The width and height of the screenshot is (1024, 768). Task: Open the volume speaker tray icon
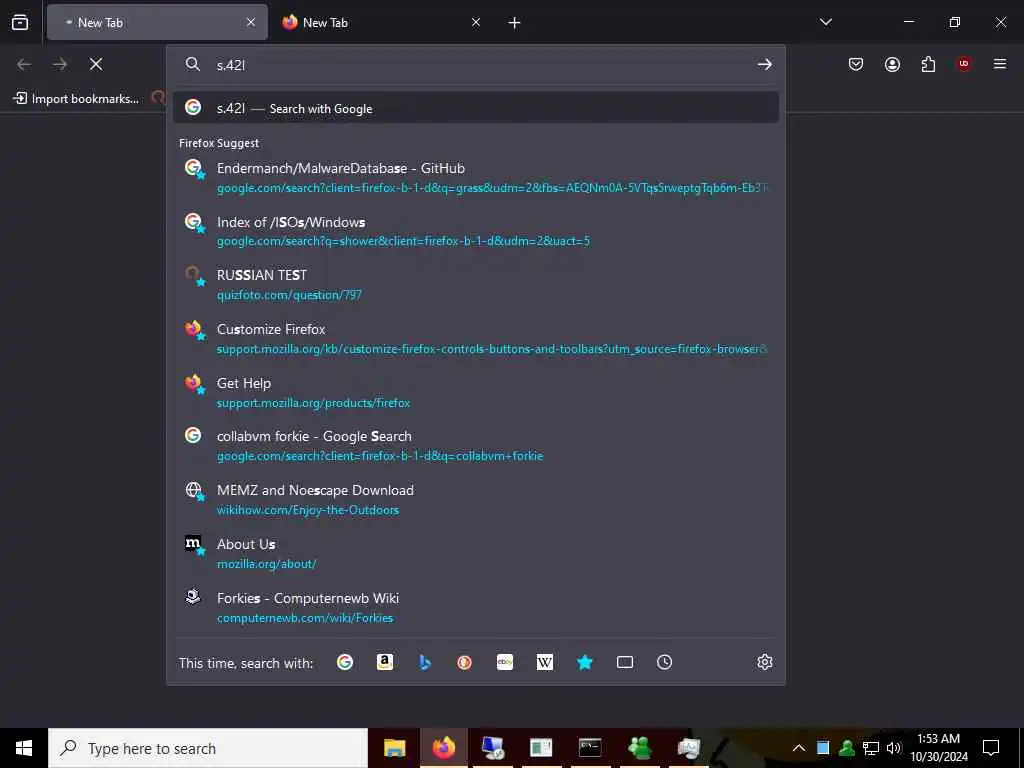894,748
